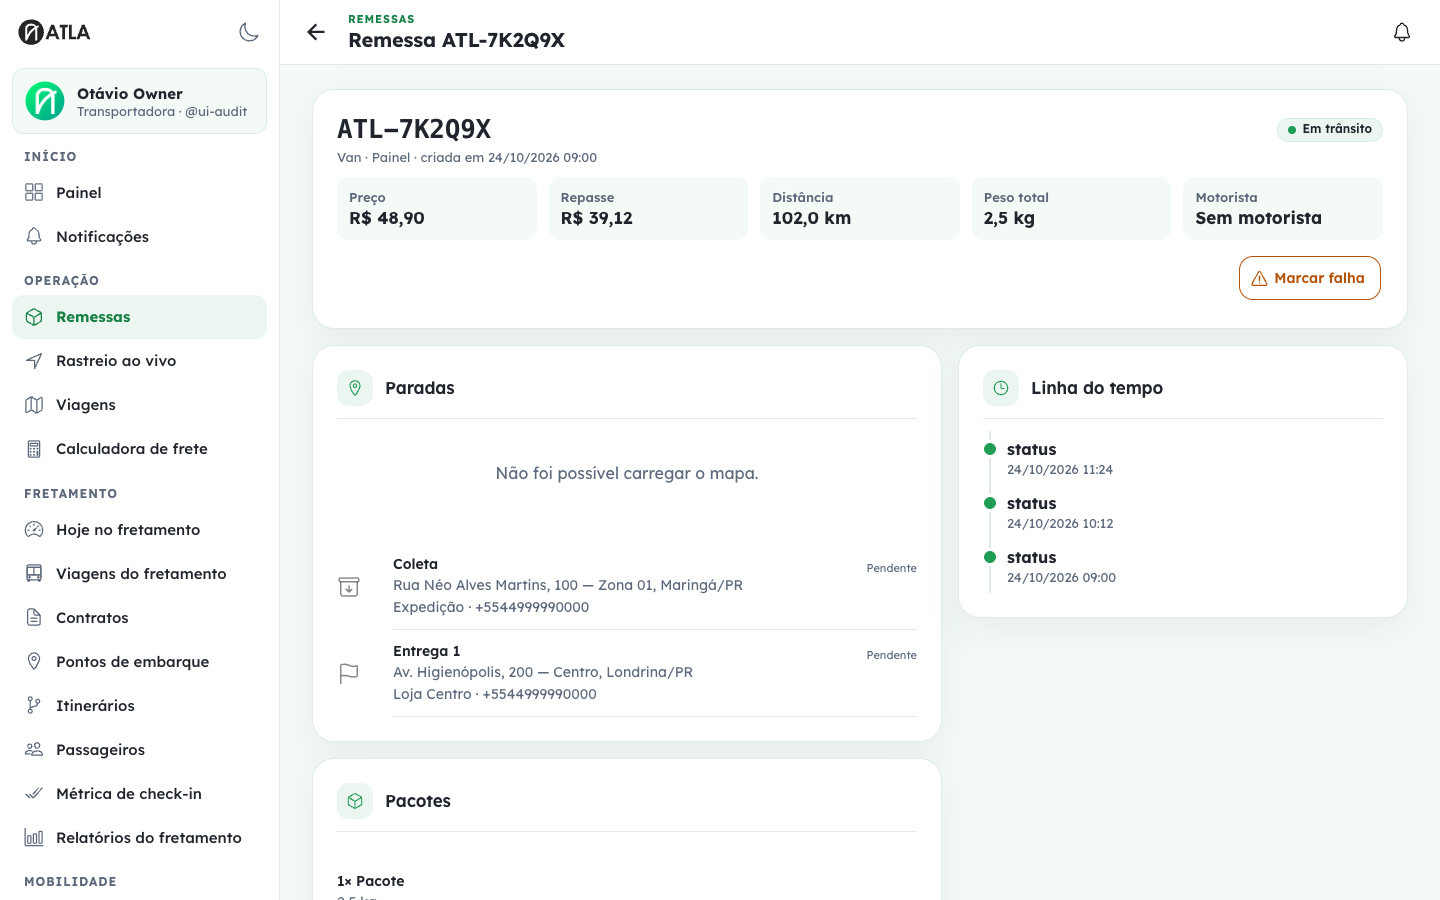Open Contratos page

pyautogui.click(x=139, y=618)
